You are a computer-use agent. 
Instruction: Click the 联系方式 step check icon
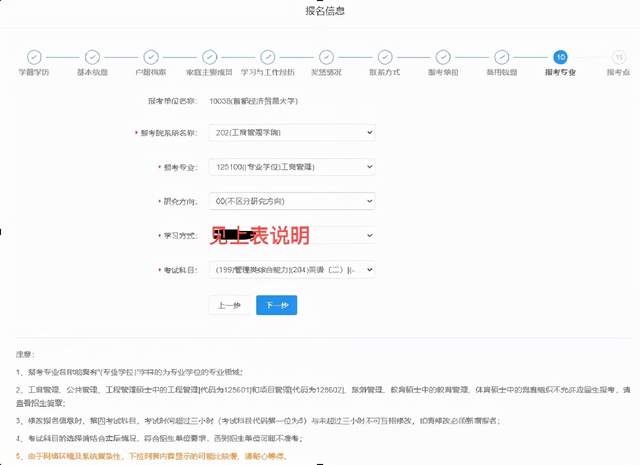tap(385, 57)
